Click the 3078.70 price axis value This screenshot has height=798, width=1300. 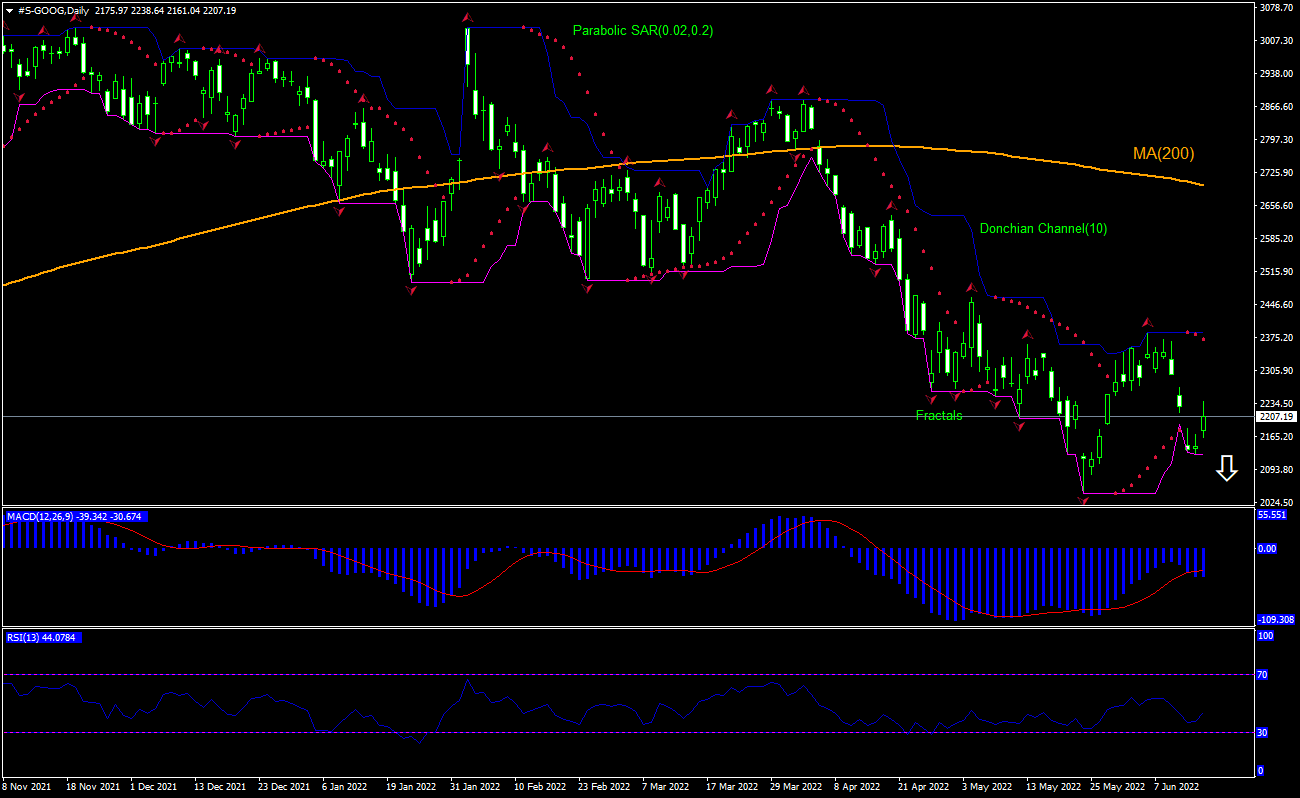[x=1276, y=8]
